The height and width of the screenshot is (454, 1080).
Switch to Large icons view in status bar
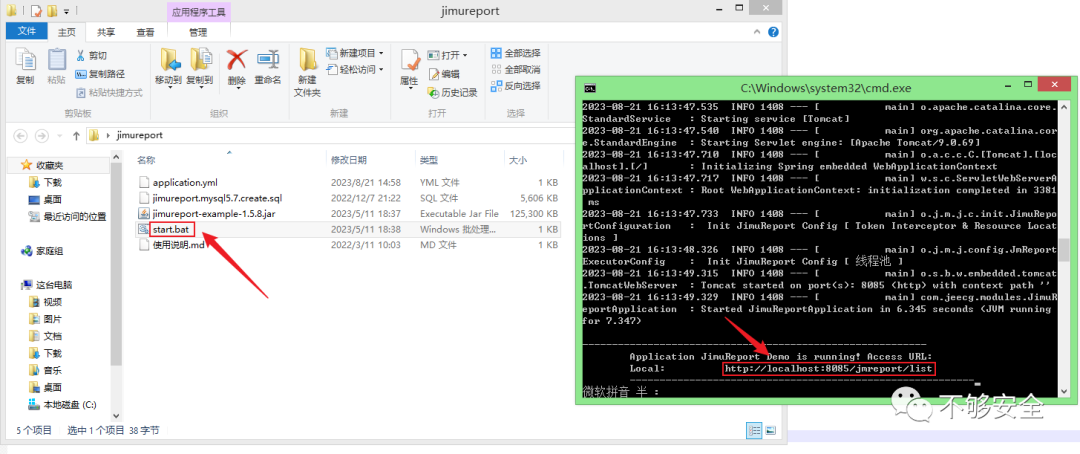coord(771,431)
